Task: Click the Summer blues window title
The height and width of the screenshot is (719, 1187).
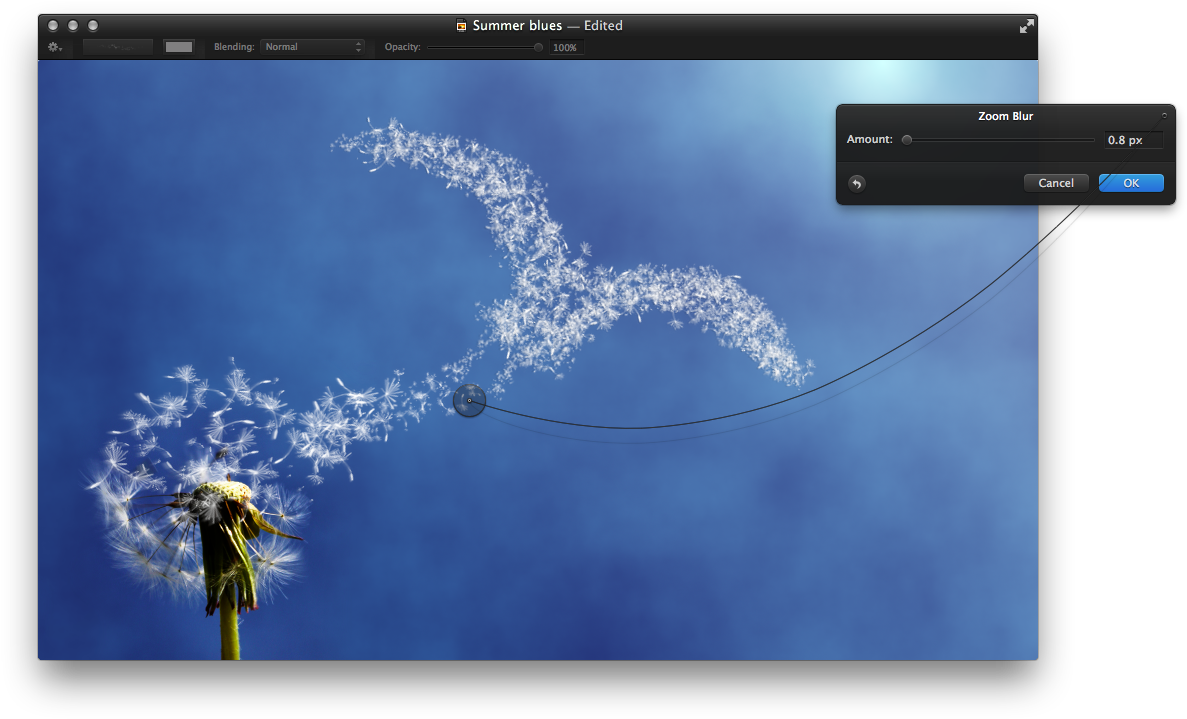Action: point(517,26)
